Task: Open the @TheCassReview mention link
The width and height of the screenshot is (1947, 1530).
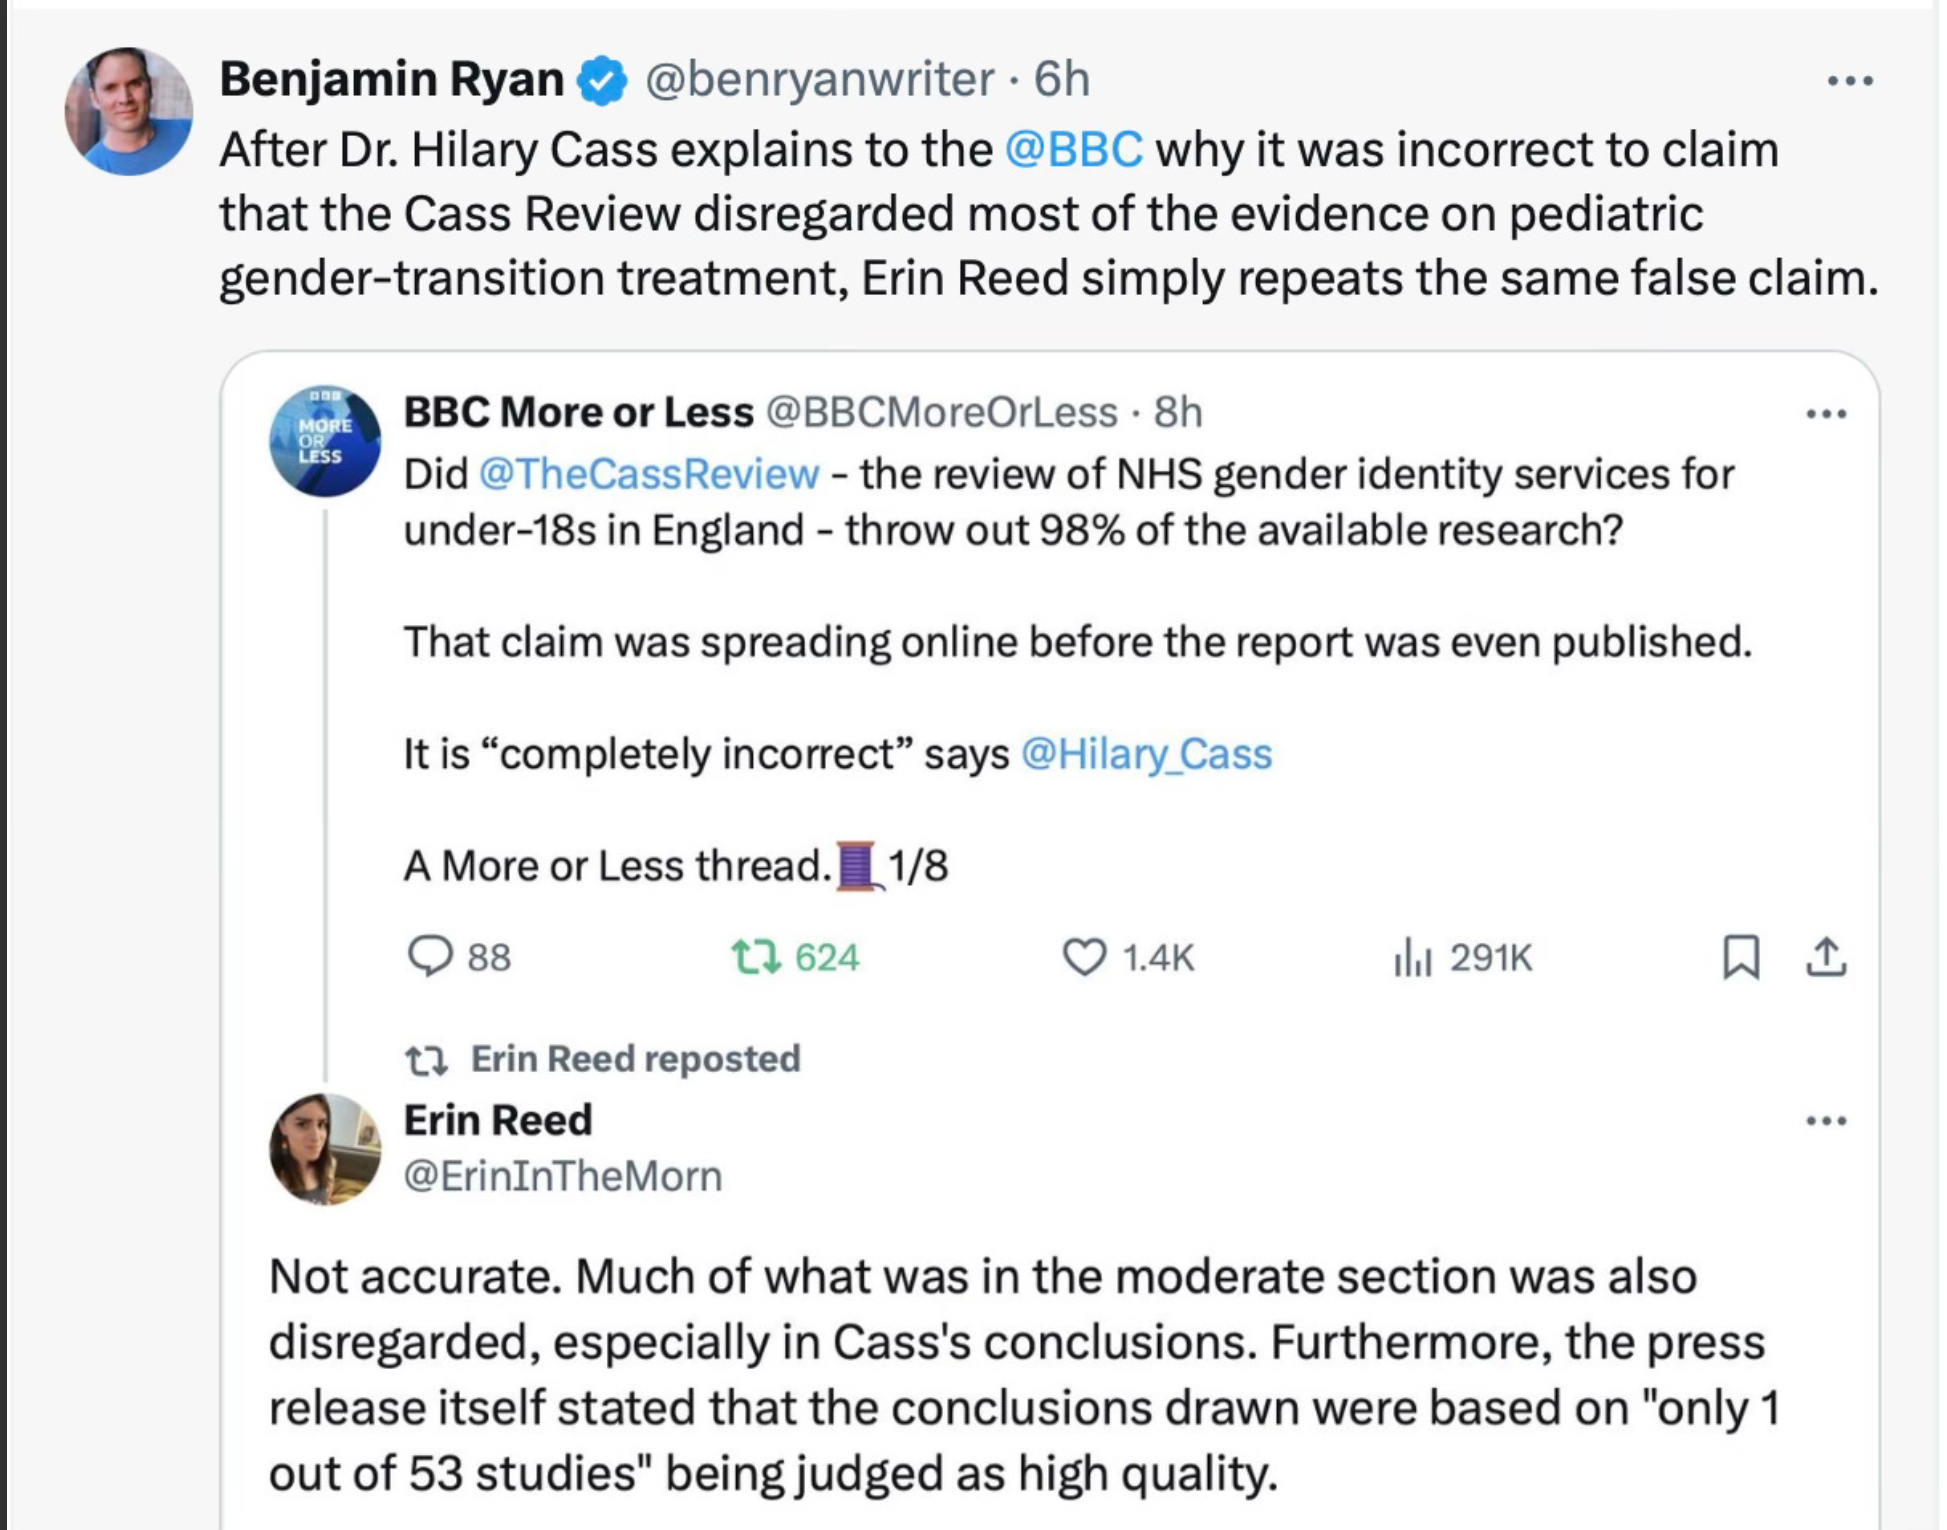Action: tap(649, 474)
